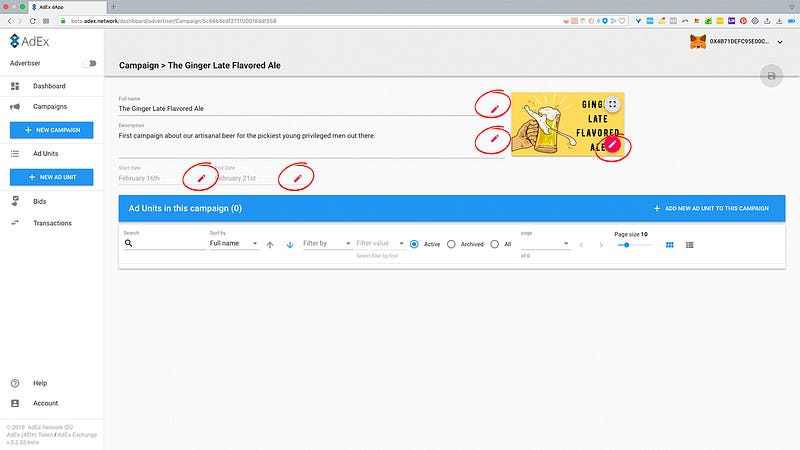The image size is (800, 450).
Task: Select the Archived radio button
Action: coord(451,244)
